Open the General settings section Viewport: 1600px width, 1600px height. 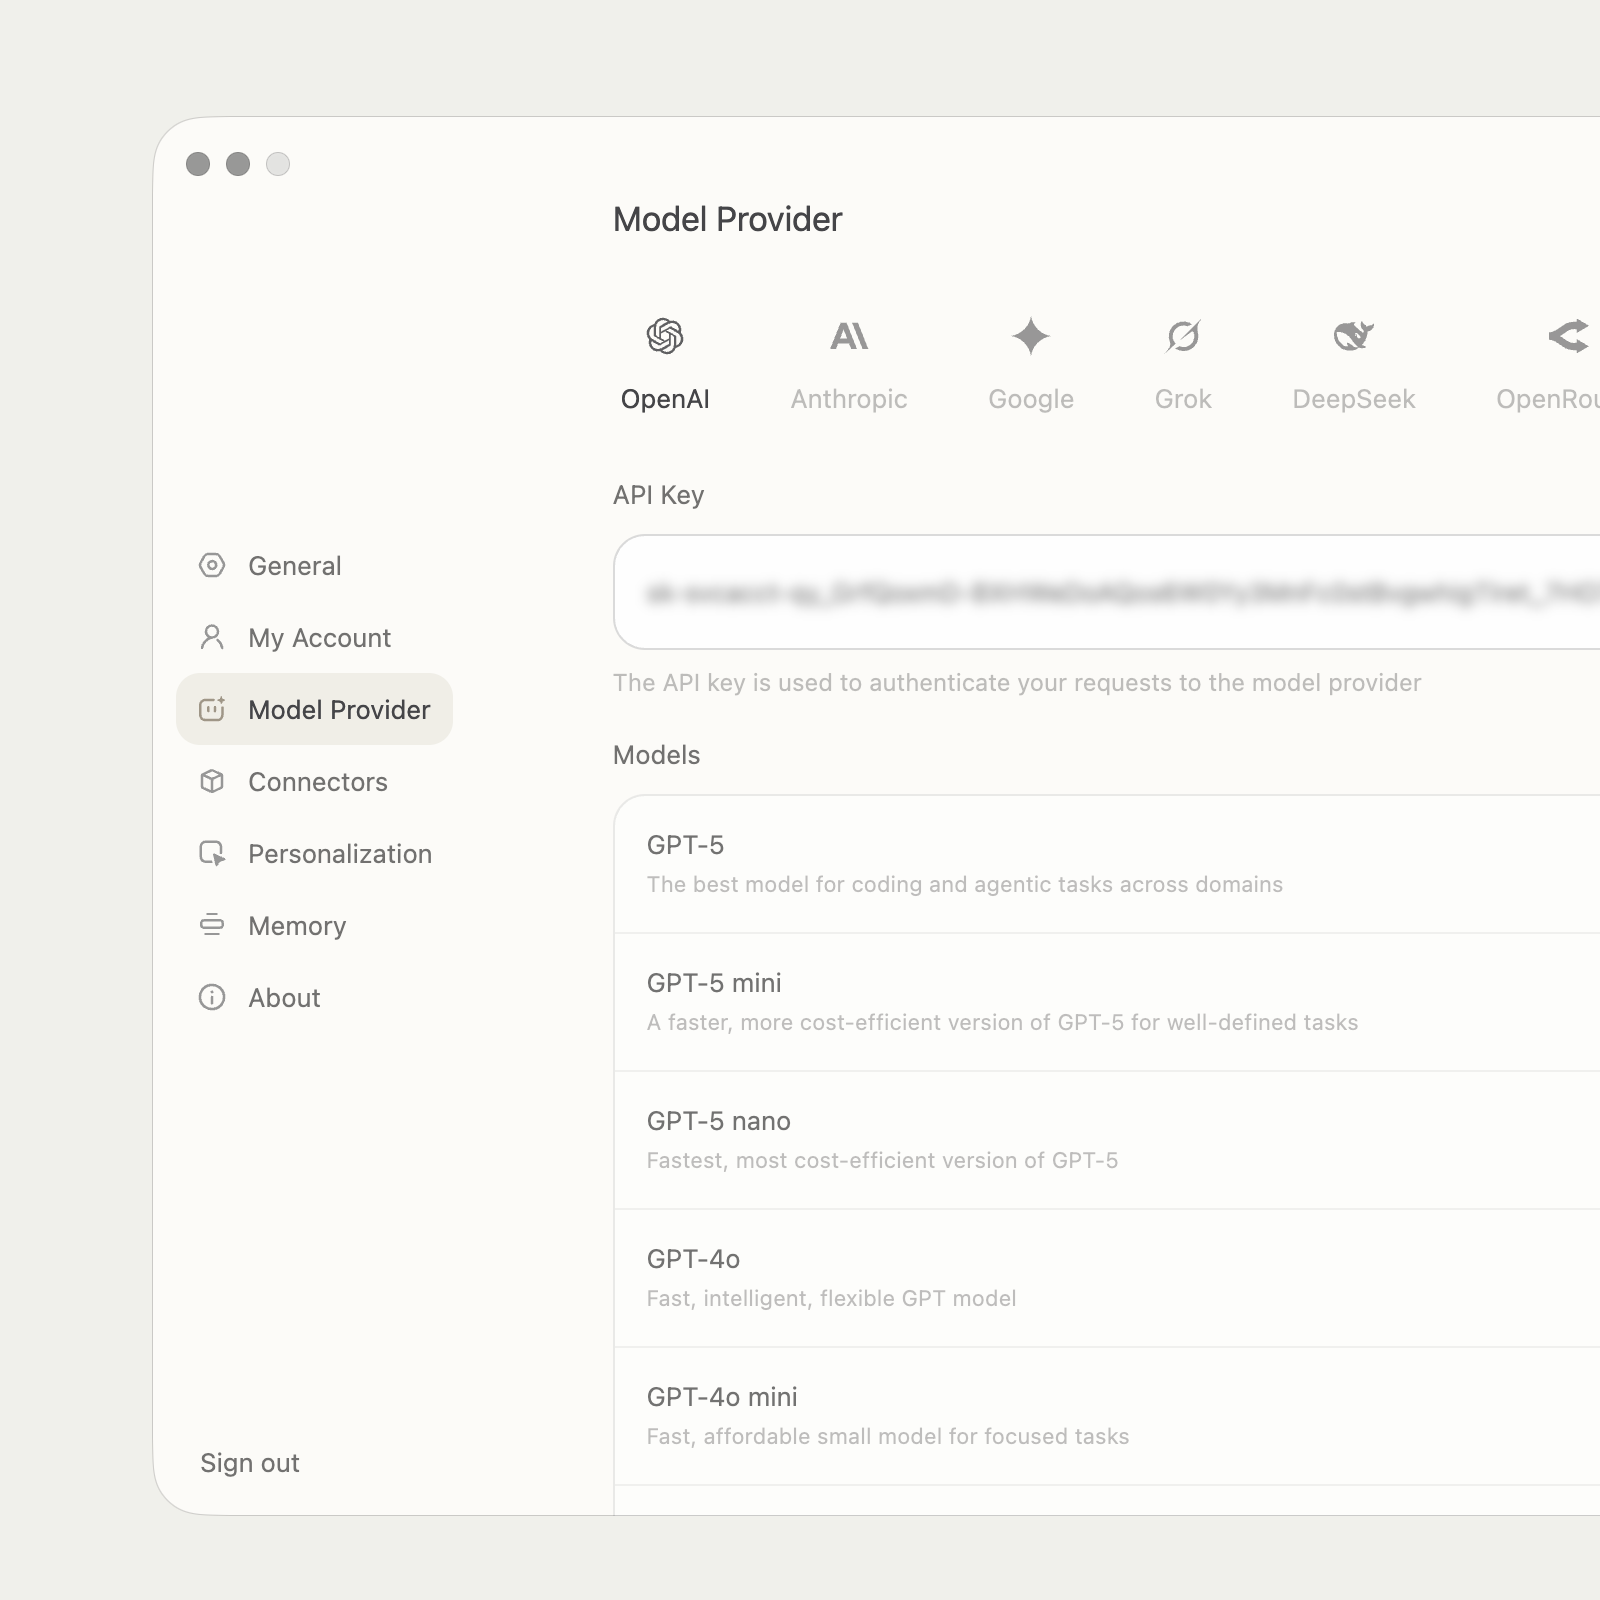[x=295, y=566]
